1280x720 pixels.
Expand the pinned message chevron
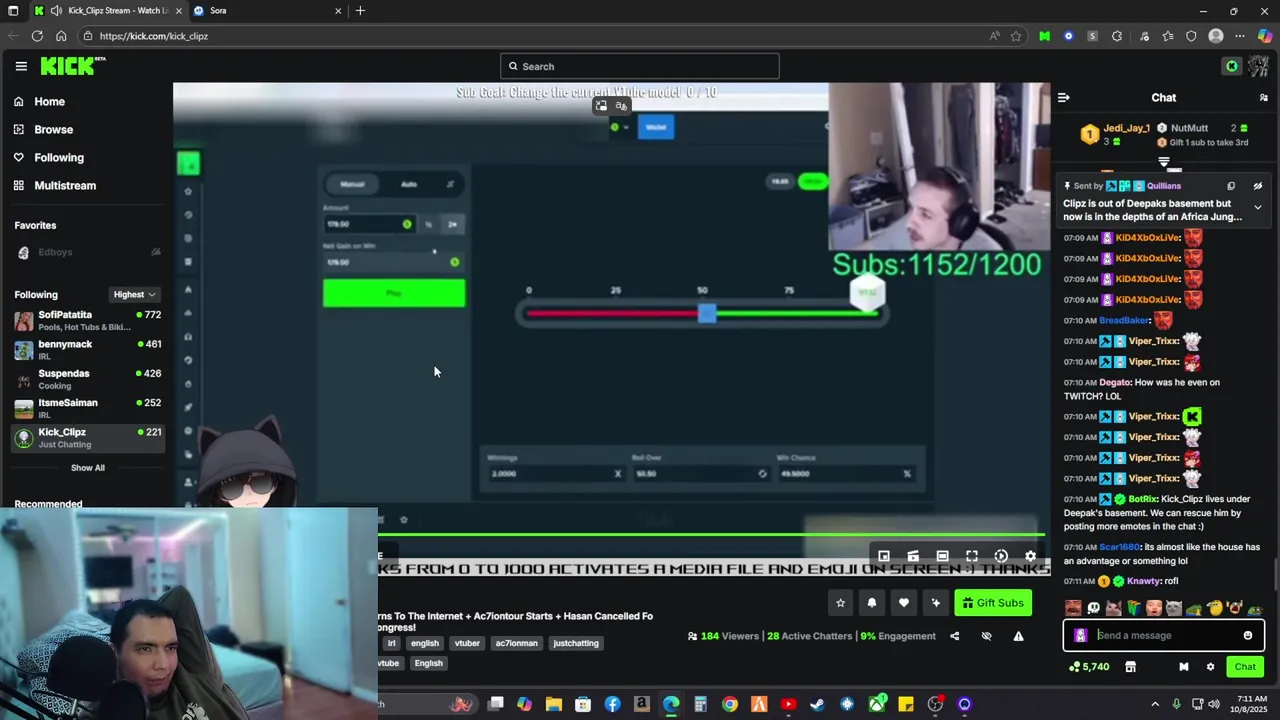pos(1257,207)
